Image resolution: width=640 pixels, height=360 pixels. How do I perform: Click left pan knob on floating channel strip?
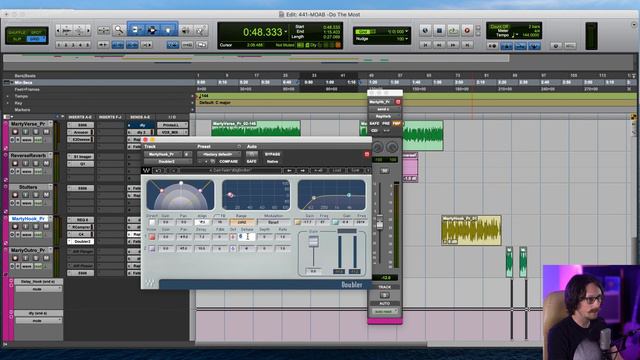pyautogui.click(x=378, y=147)
